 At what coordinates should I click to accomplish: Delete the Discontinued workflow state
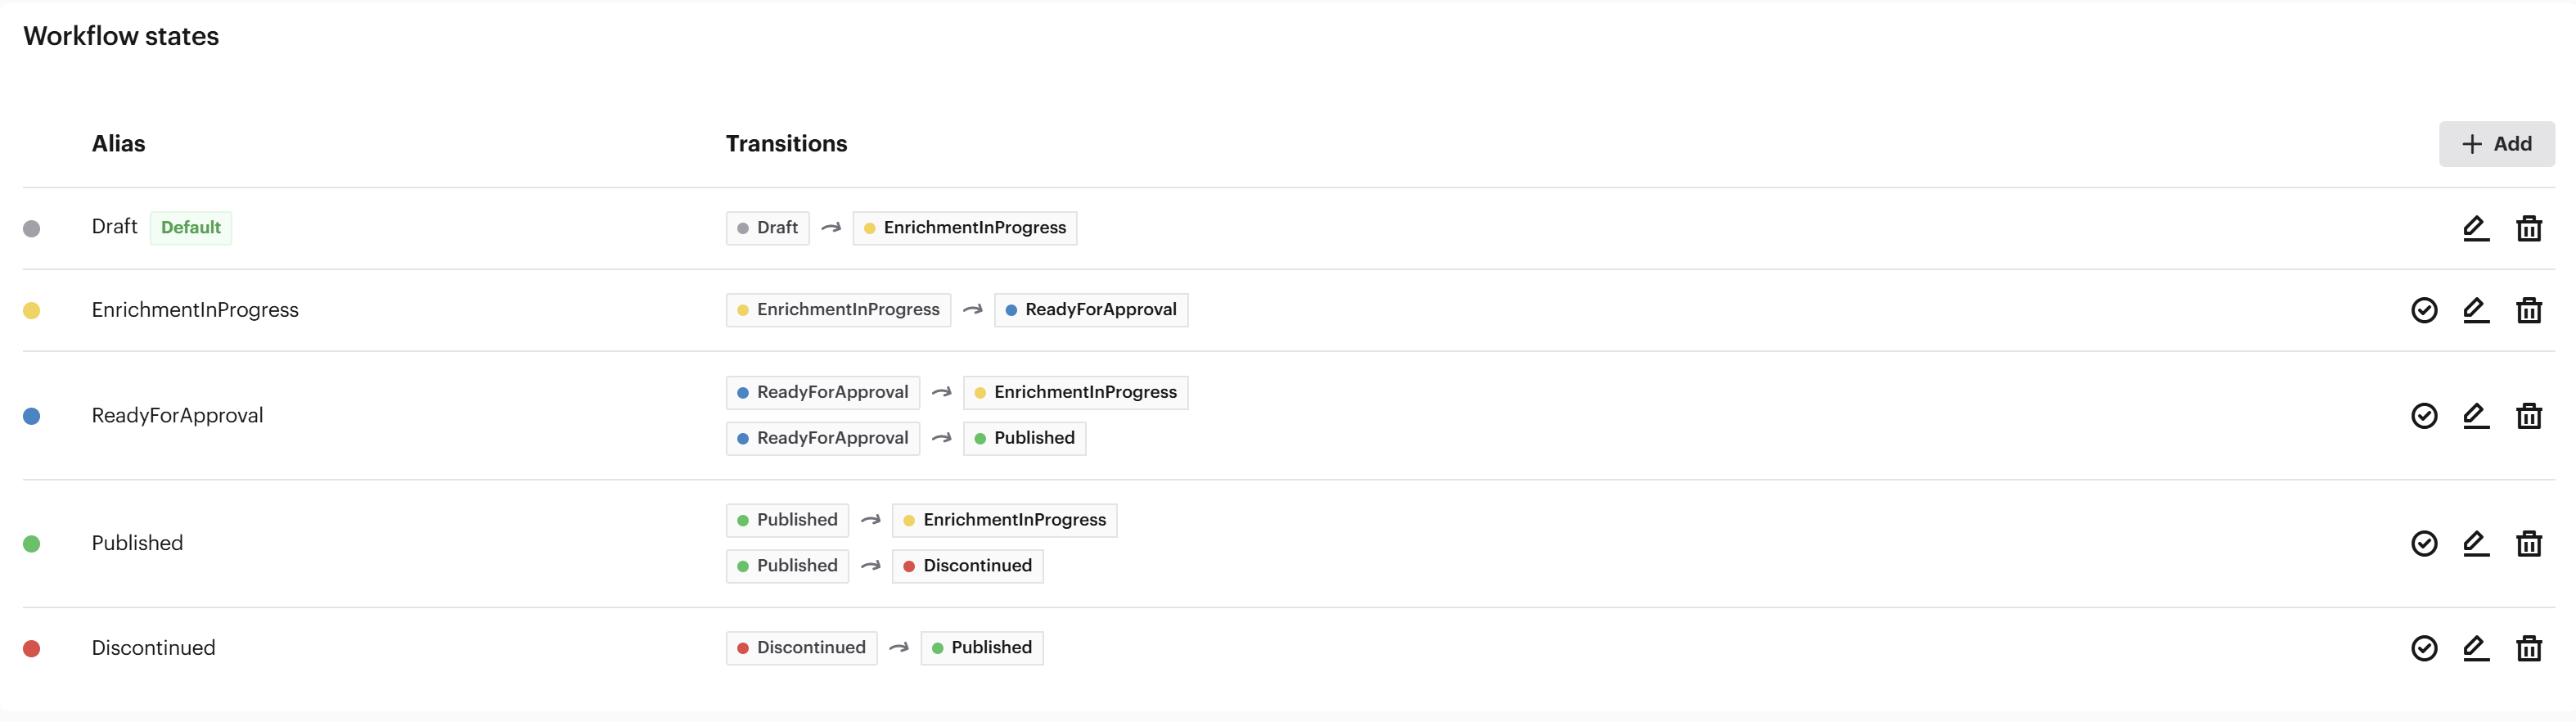tap(2528, 648)
